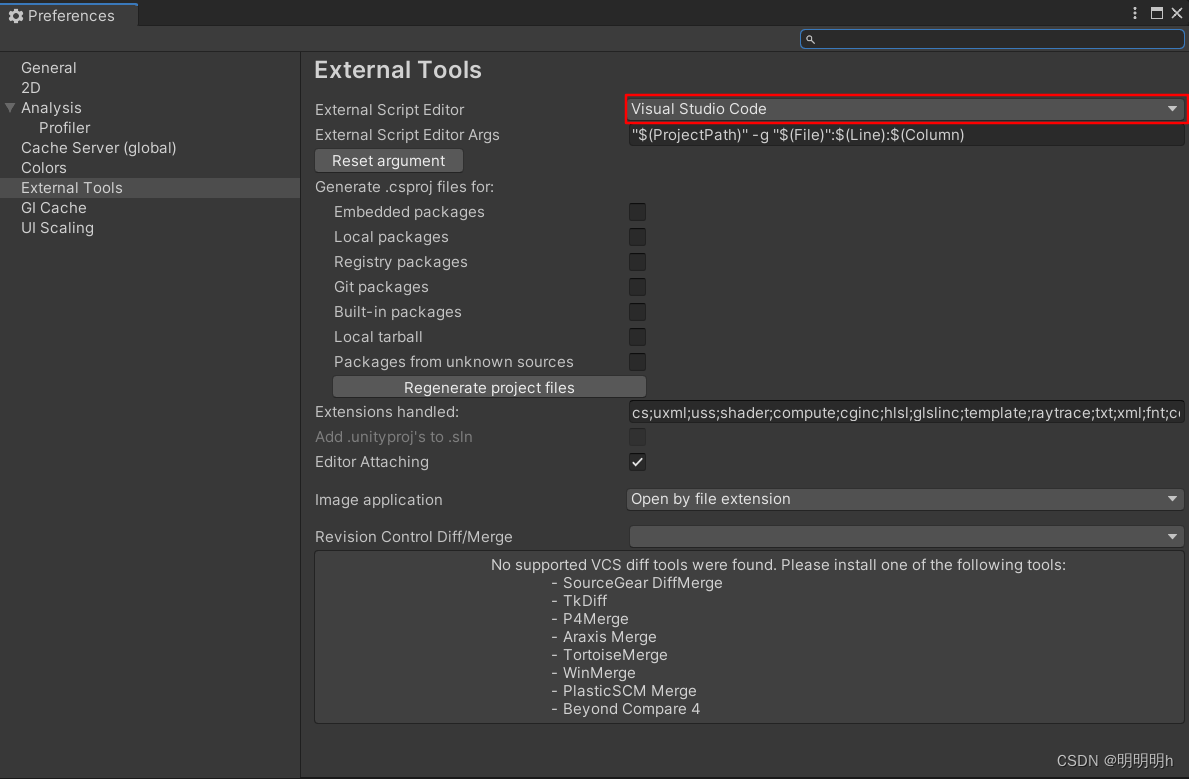1189x779 pixels.
Task: Enable Packages from unknown sources
Action: click(x=637, y=361)
